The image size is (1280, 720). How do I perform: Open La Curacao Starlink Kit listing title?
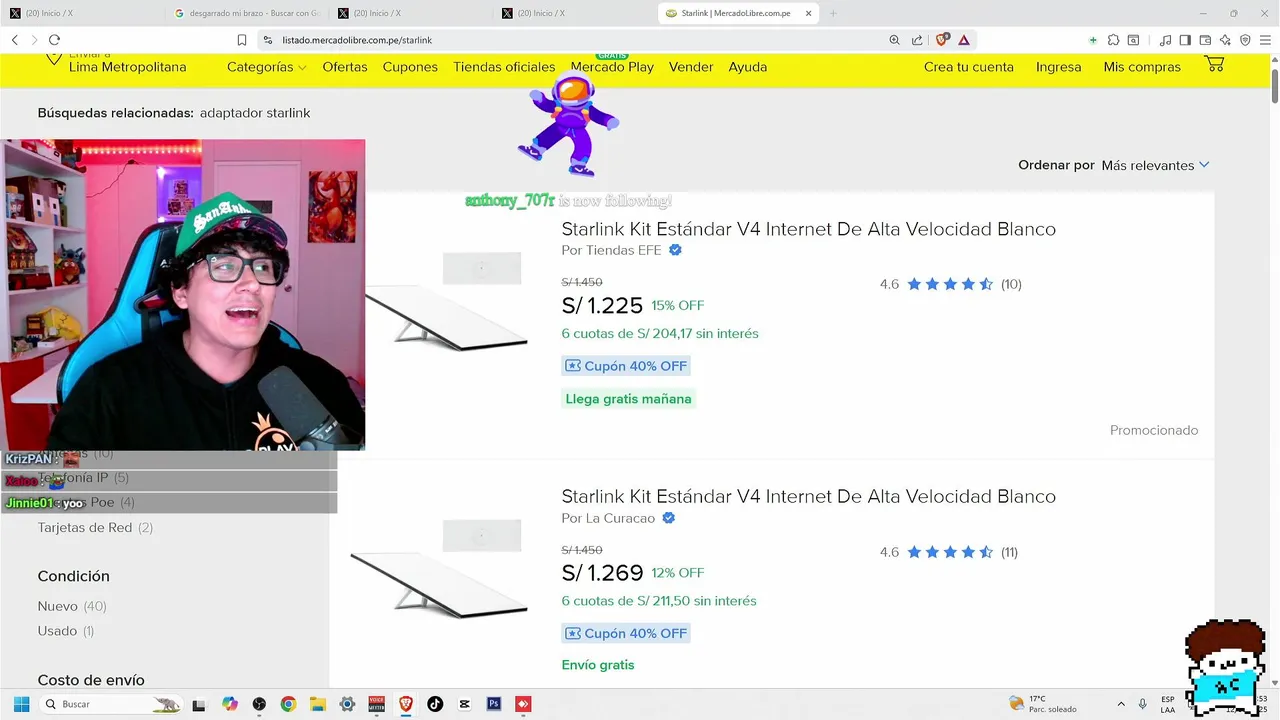(808, 497)
